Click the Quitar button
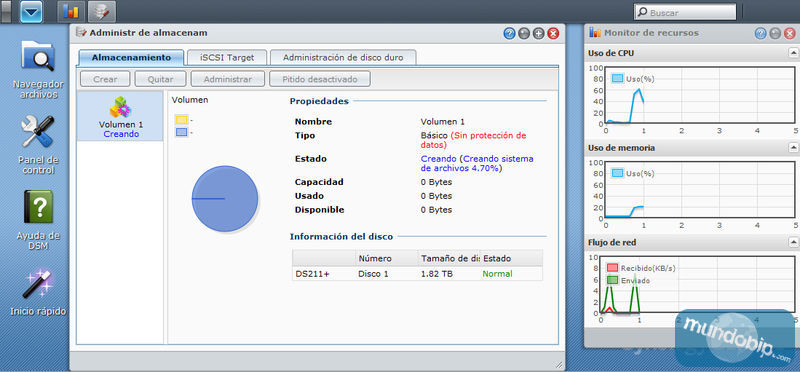Viewport: 800px width, 372px height. click(x=160, y=79)
